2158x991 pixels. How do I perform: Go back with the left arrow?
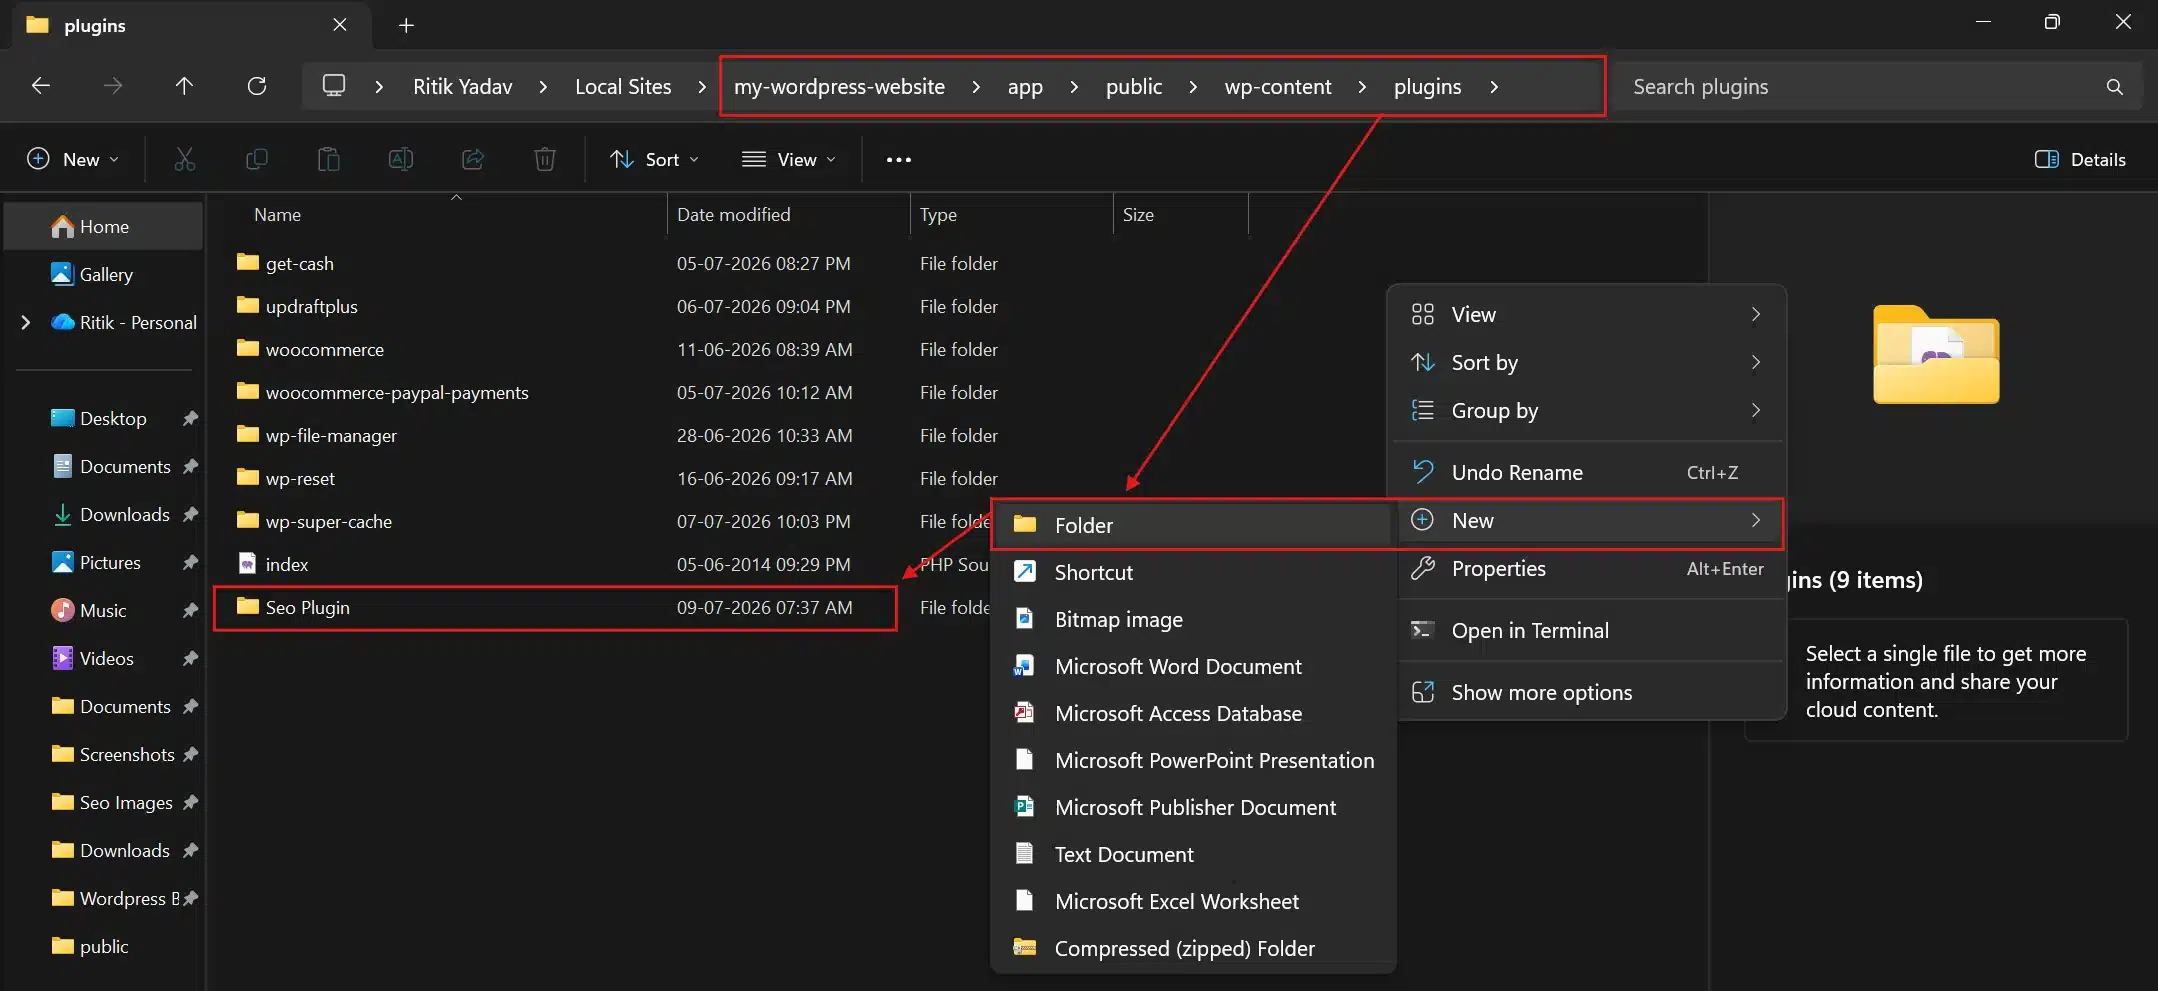[x=41, y=86]
